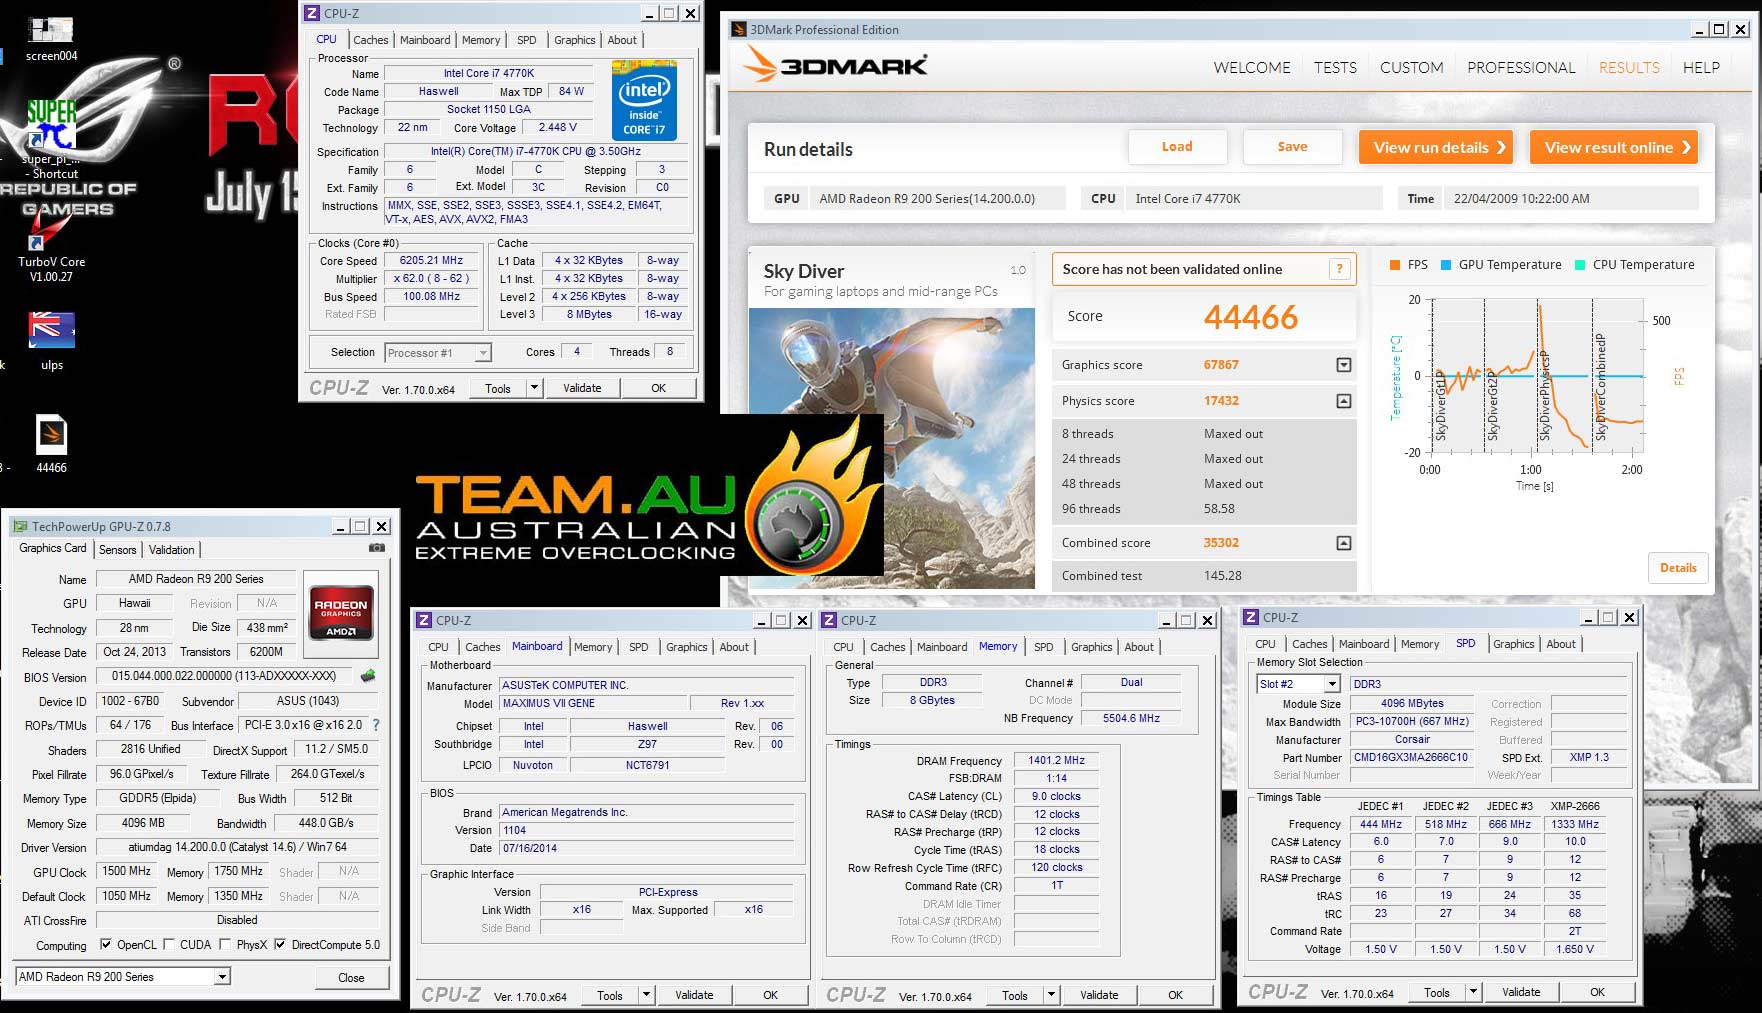The height and width of the screenshot is (1013, 1762).
Task: Click the GPU Clock 1500 MHz field in GPU-Z
Action: tap(127, 871)
